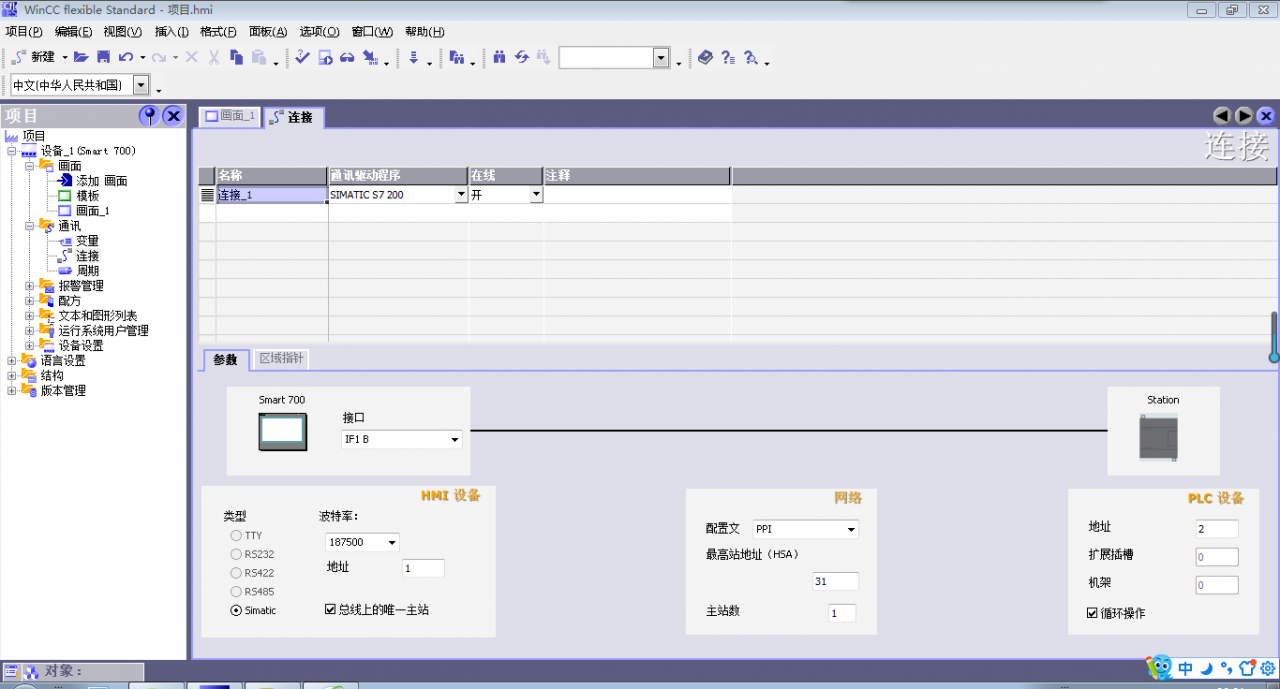Go to the previous editor tab arrow

click(x=1222, y=116)
